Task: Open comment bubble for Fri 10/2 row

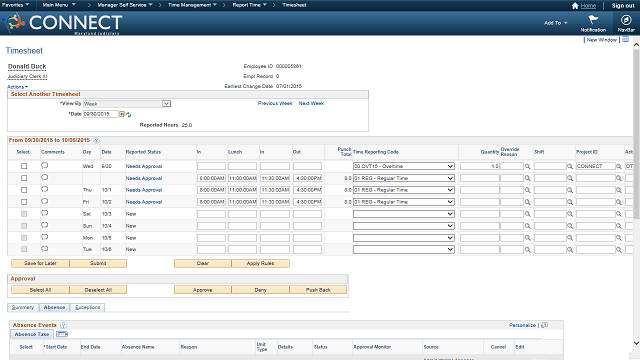Action: pyautogui.click(x=44, y=201)
